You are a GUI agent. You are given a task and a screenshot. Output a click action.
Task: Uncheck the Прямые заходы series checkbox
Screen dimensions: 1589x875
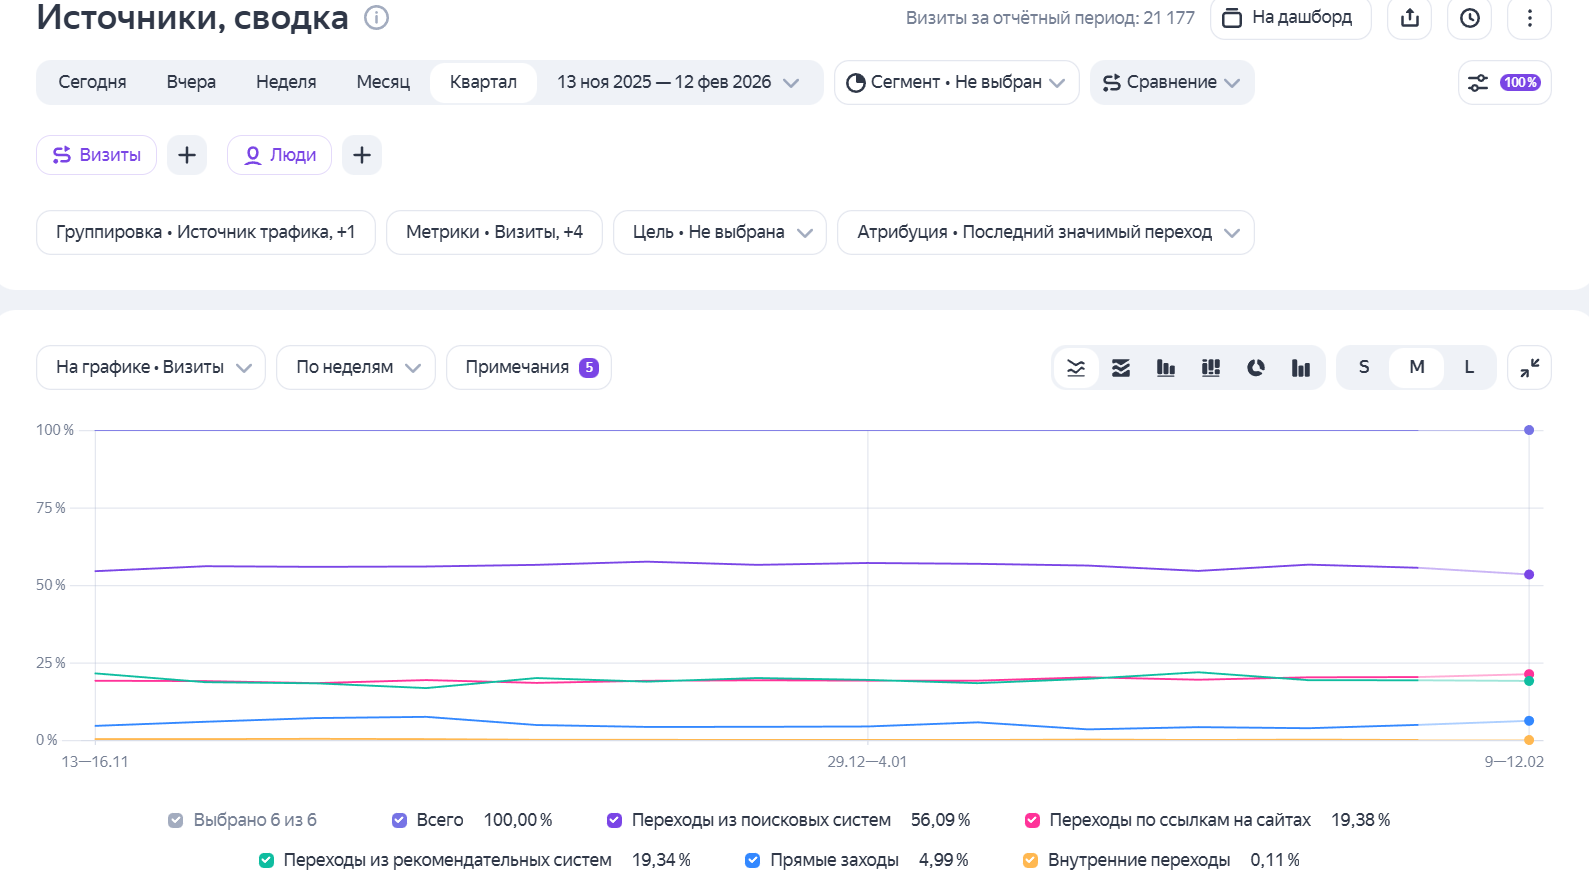click(x=753, y=860)
